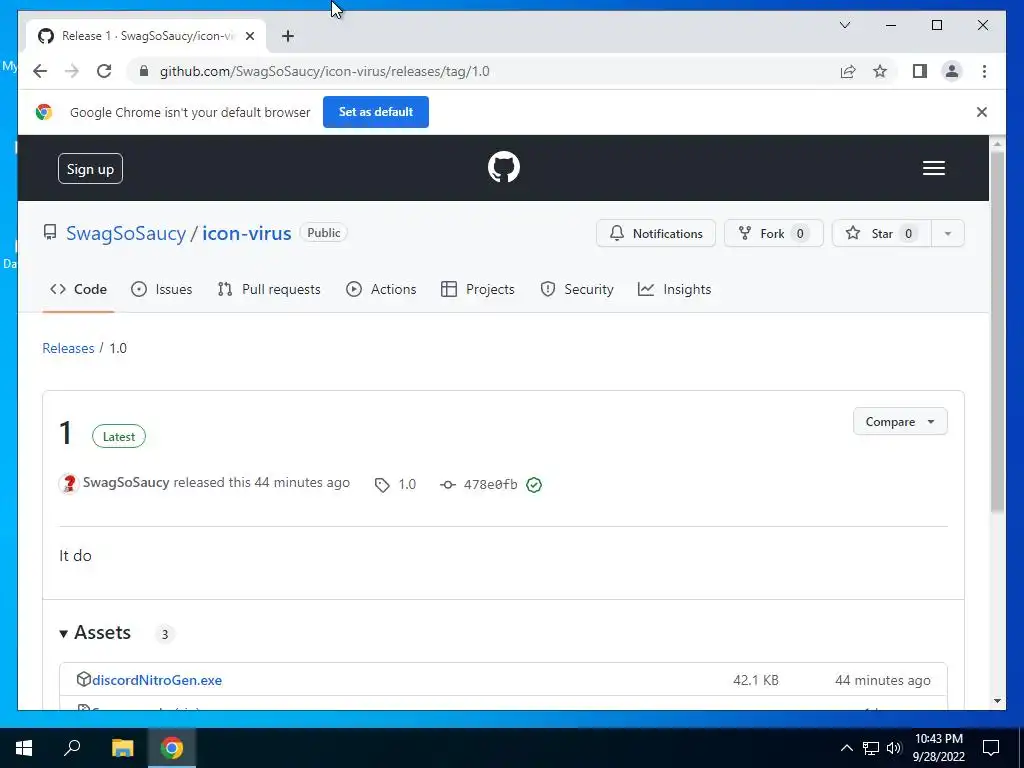View the Security tab
1024x768 pixels.
[x=577, y=289]
